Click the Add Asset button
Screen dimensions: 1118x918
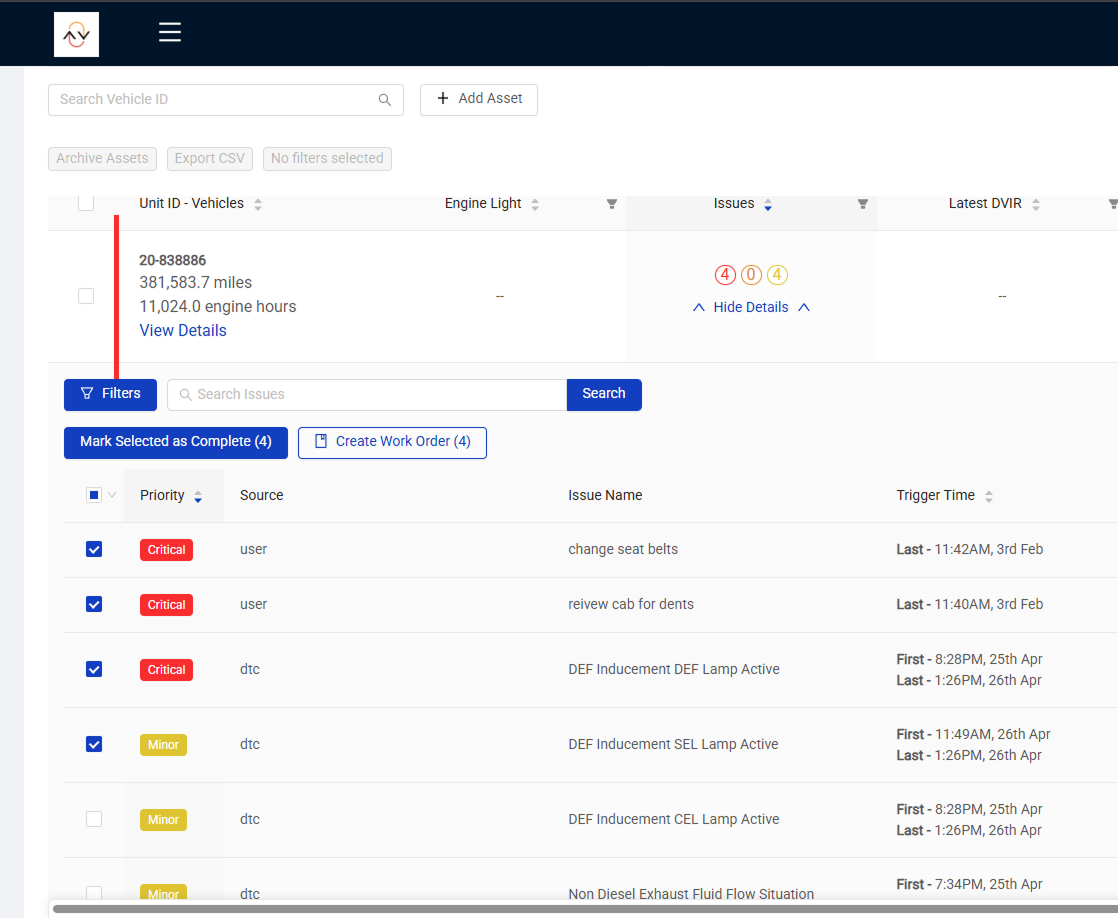coord(479,99)
